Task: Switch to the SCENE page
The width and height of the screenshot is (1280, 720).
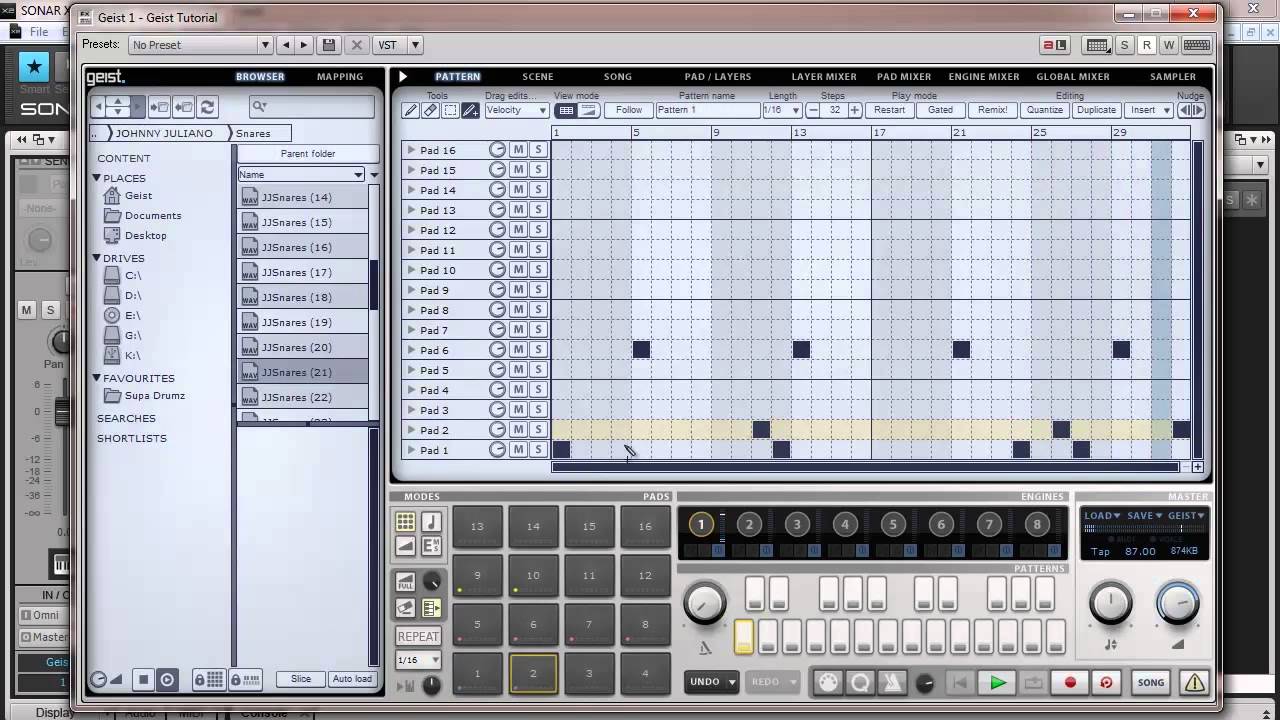Action: point(537,76)
